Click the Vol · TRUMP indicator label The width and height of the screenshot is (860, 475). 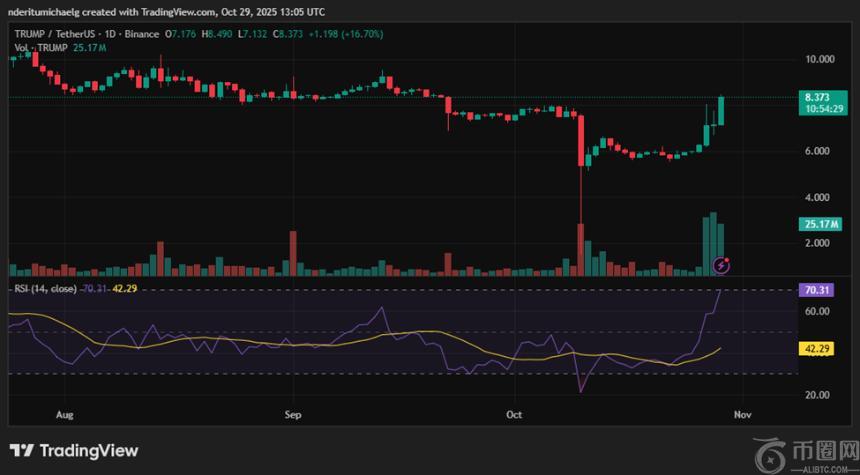[x=40, y=47]
